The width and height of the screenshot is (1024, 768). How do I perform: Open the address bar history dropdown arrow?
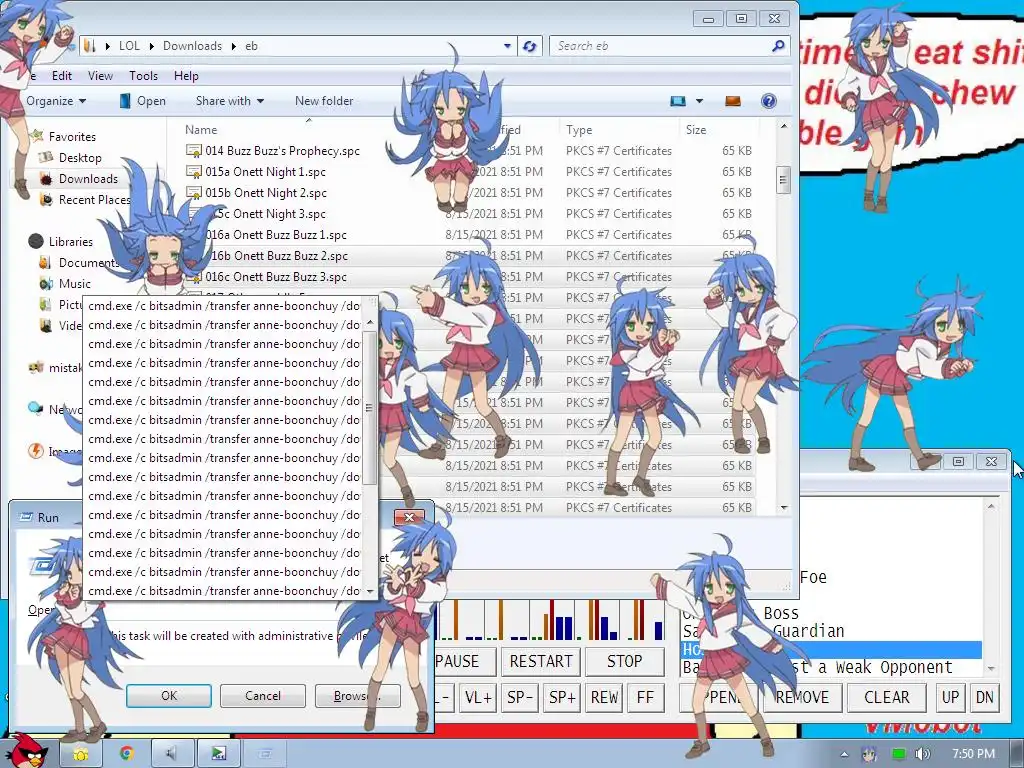[x=507, y=46]
